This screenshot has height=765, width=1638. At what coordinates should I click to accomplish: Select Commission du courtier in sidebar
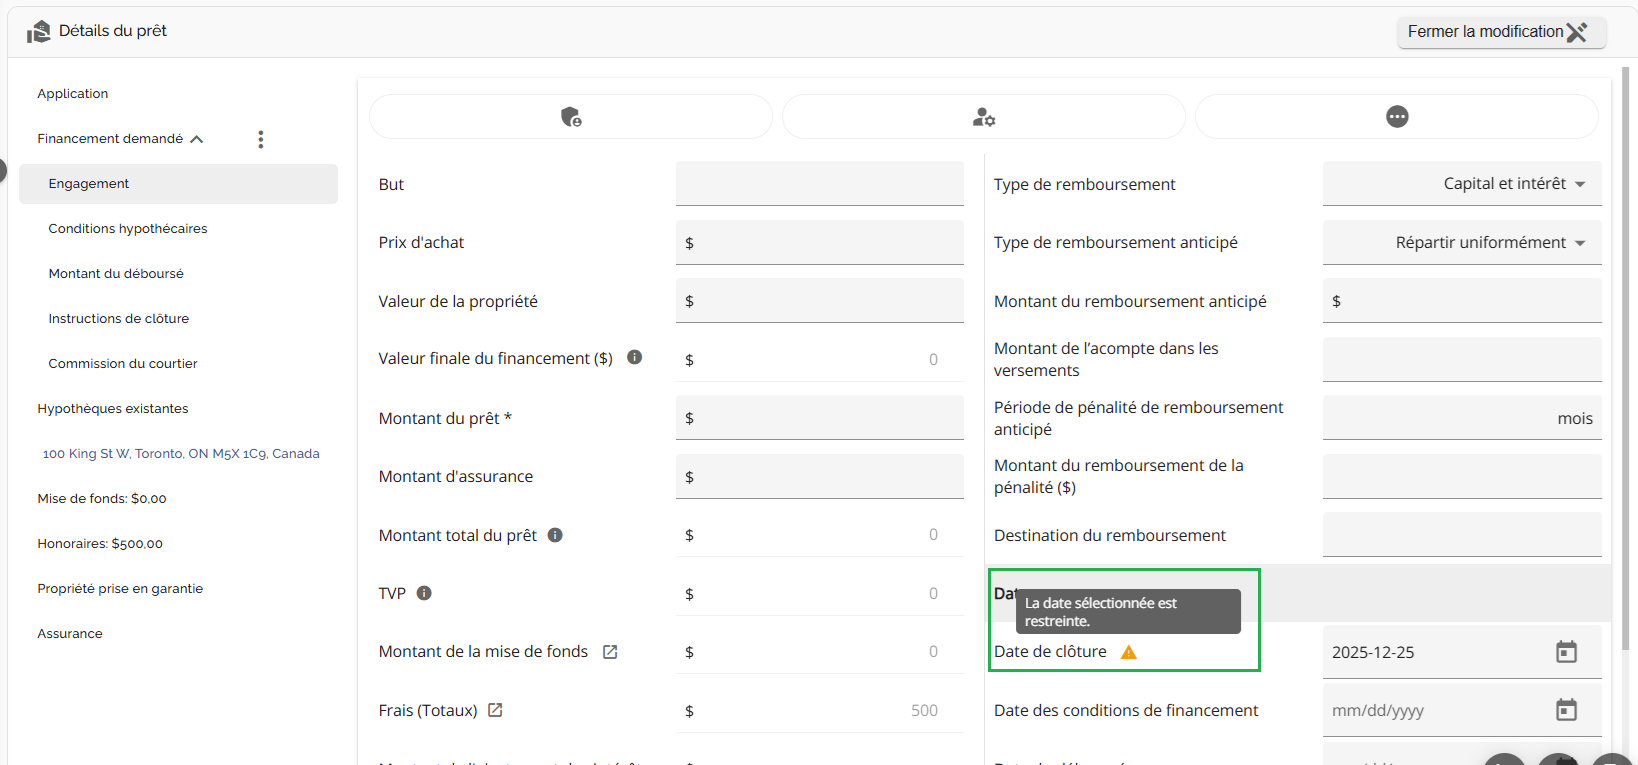pos(123,364)
